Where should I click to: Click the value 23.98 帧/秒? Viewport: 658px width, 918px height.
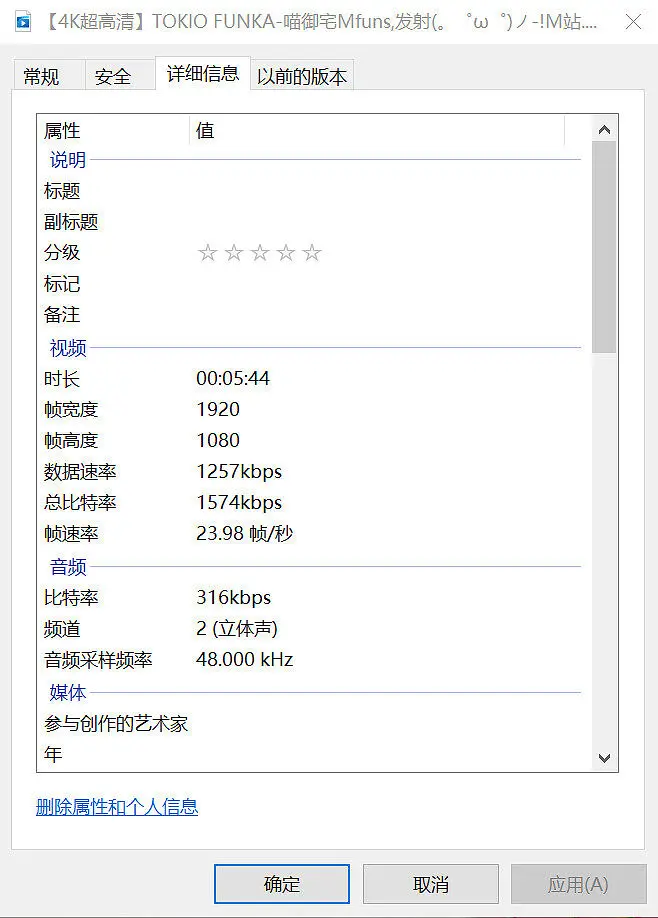tap(245, 534)
